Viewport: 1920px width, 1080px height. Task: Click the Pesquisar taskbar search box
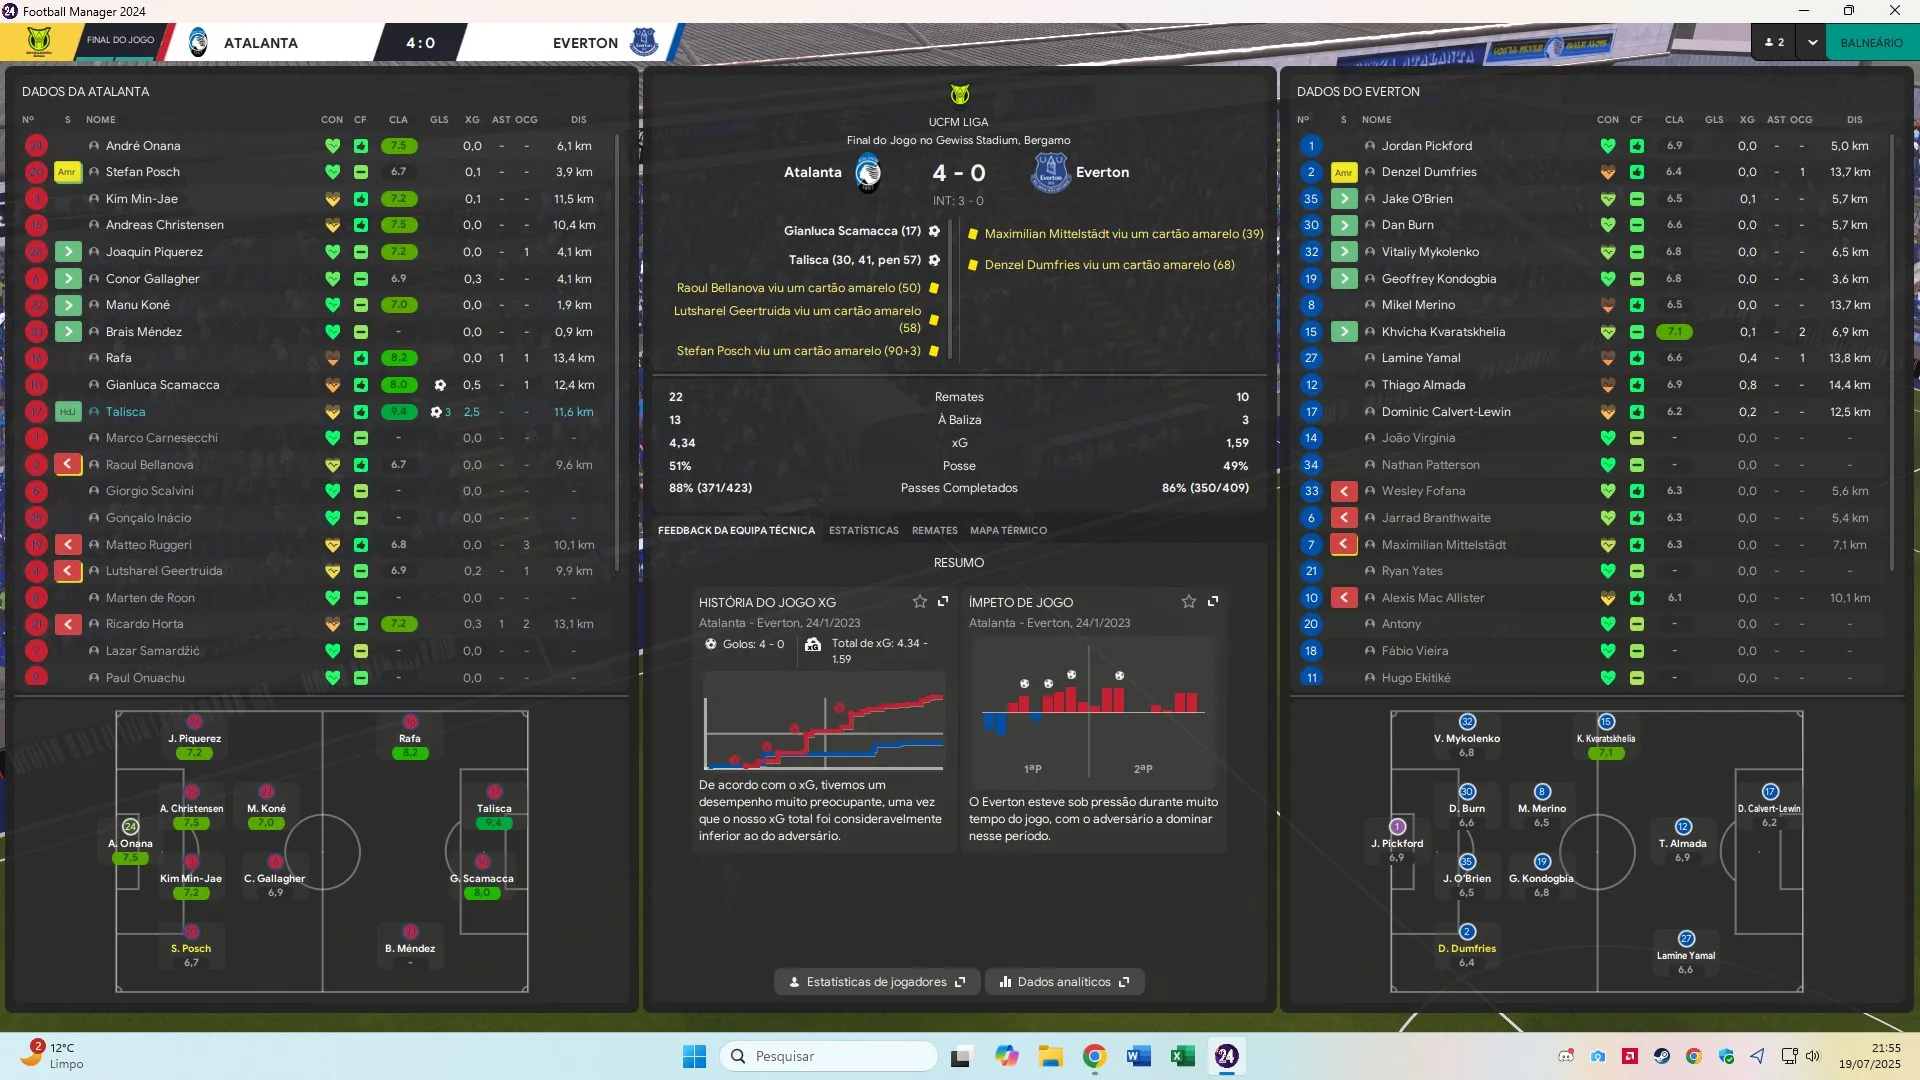click(828, 1056)
